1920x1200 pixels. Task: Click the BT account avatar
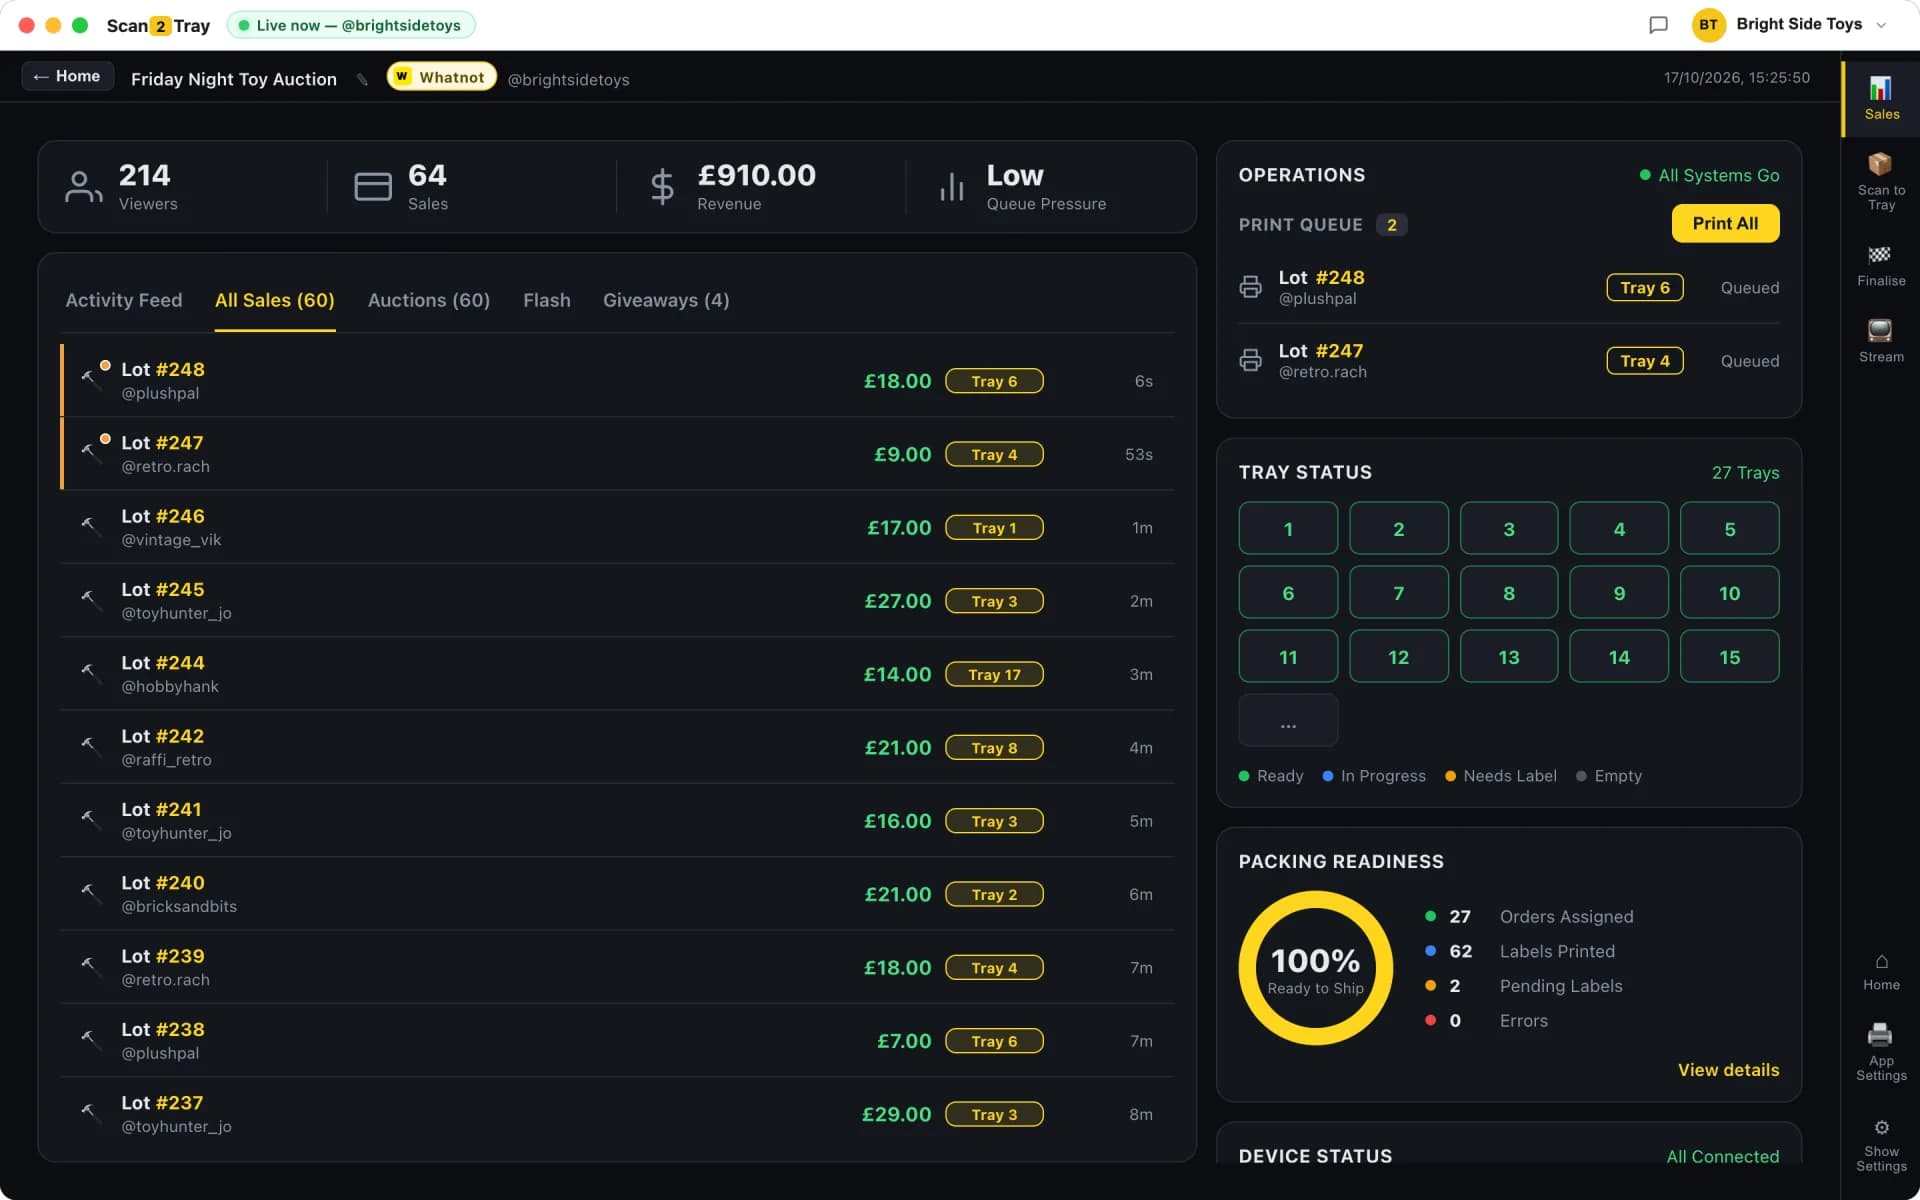(1708, 25)
